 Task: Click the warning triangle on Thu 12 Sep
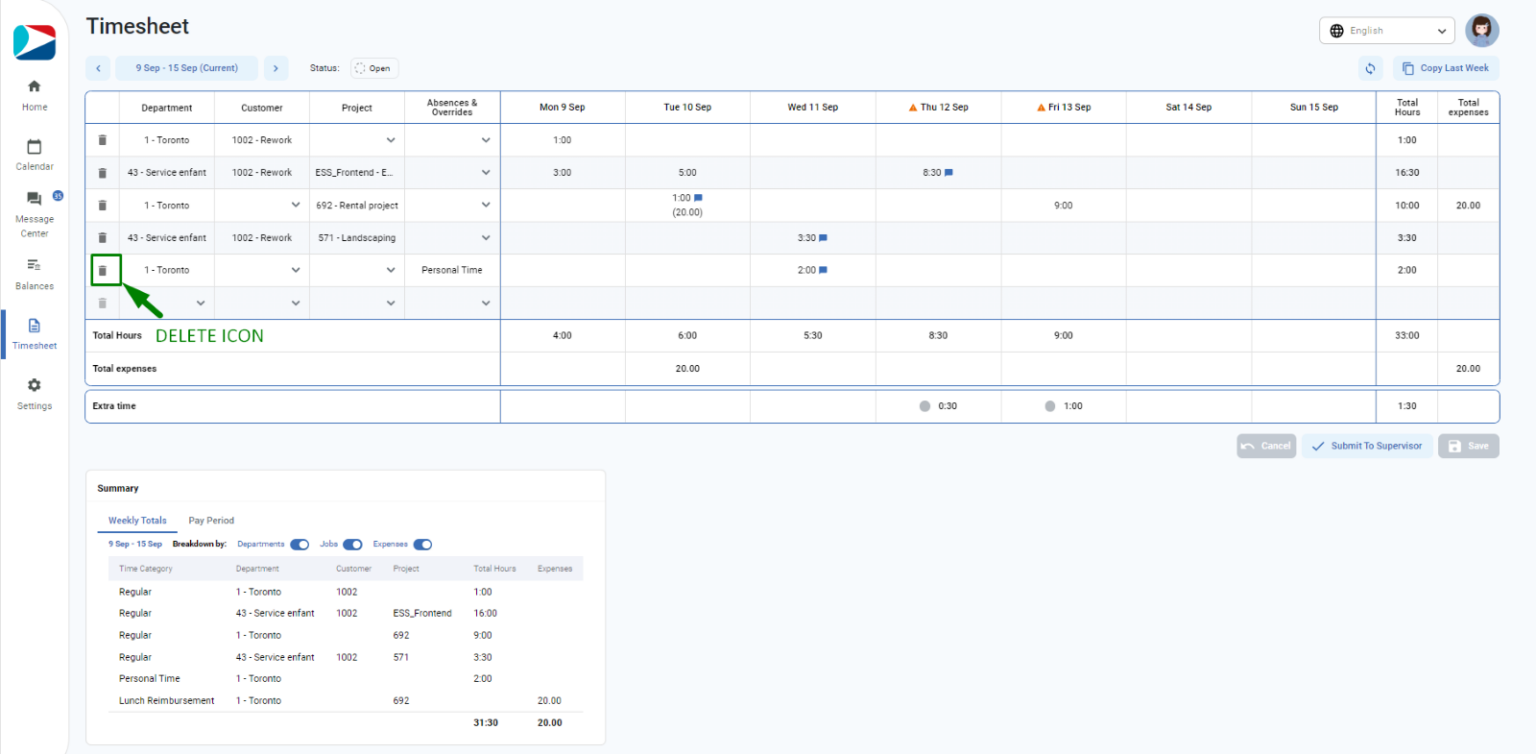click(x=913, y=107)
